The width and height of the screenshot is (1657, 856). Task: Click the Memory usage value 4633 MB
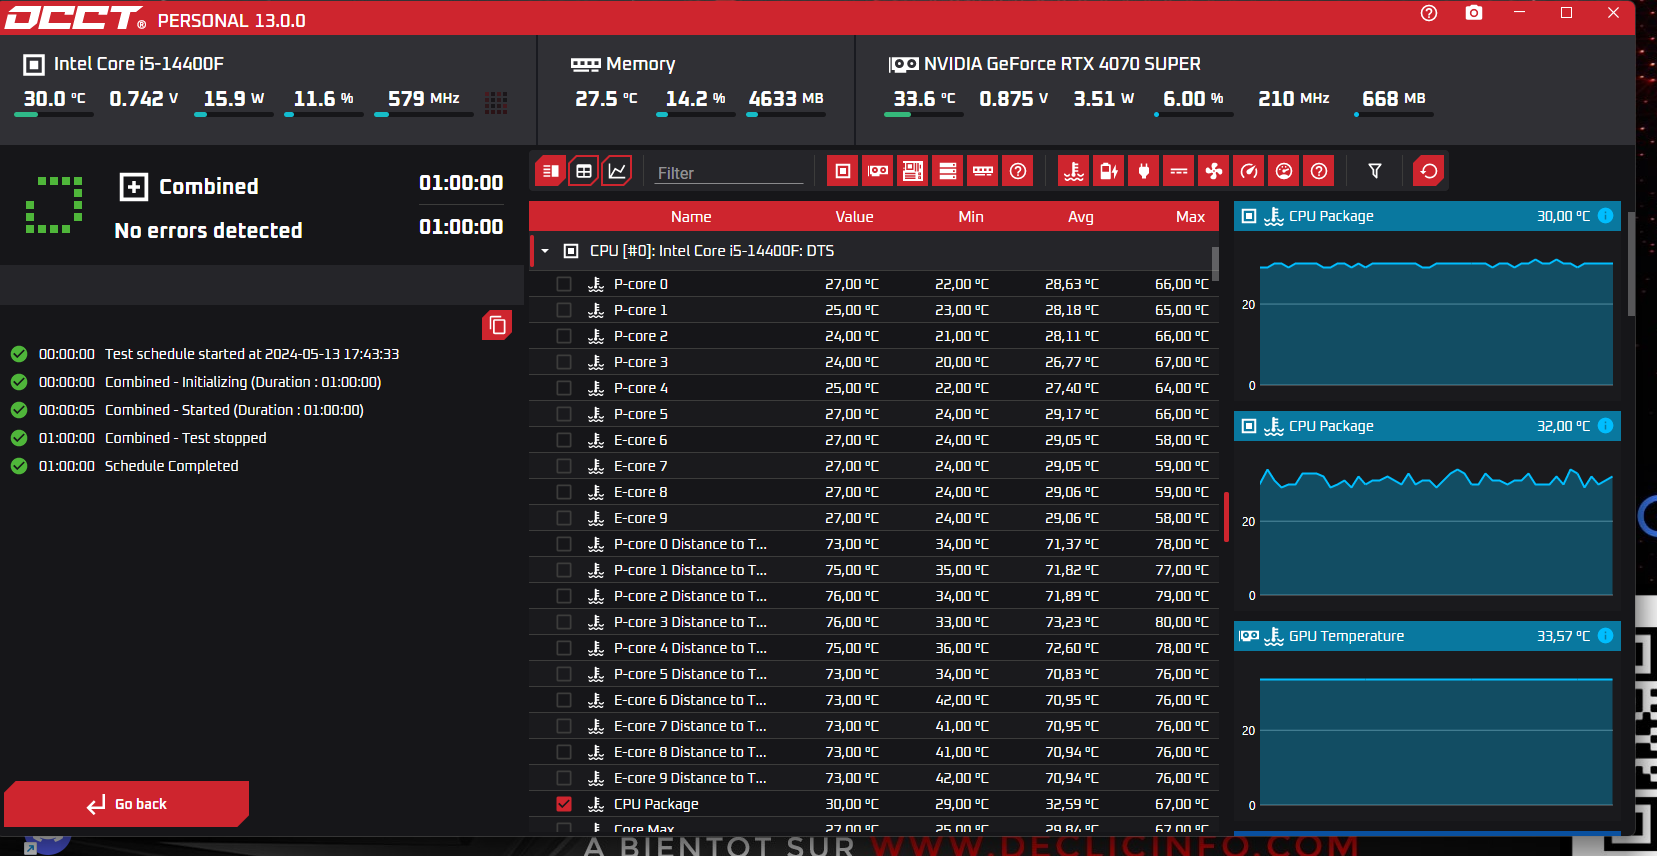click(786, 99)
